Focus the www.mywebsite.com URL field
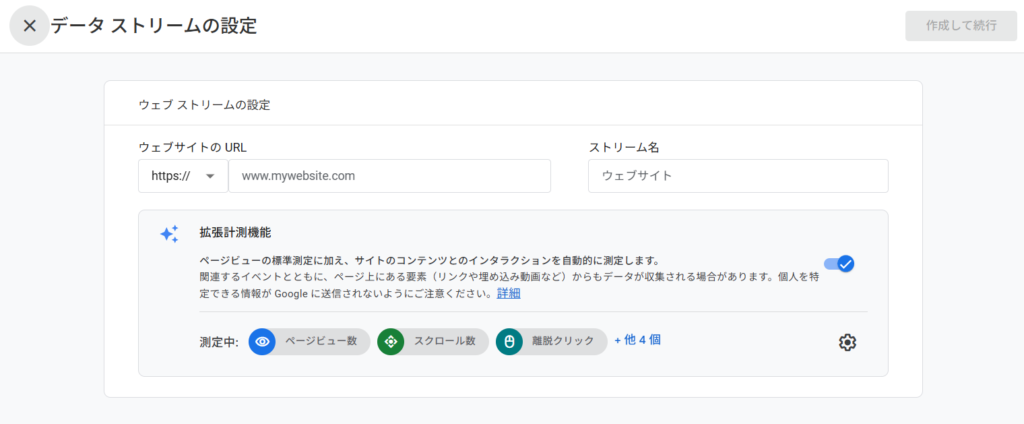This screenshot has height=424, width=1024. point(389,176)
